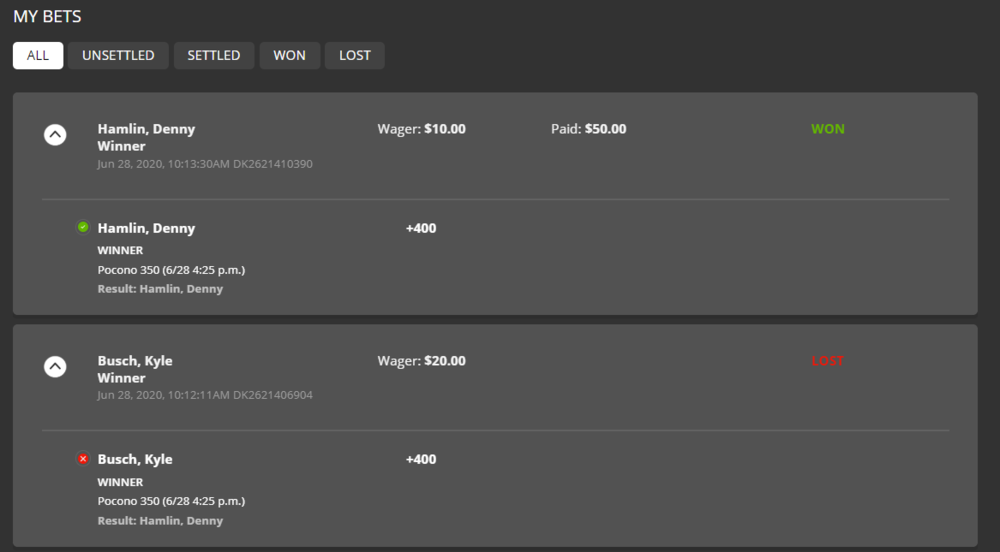
Task: Open the SETTLED bets tab
Action: pos(214,55)
